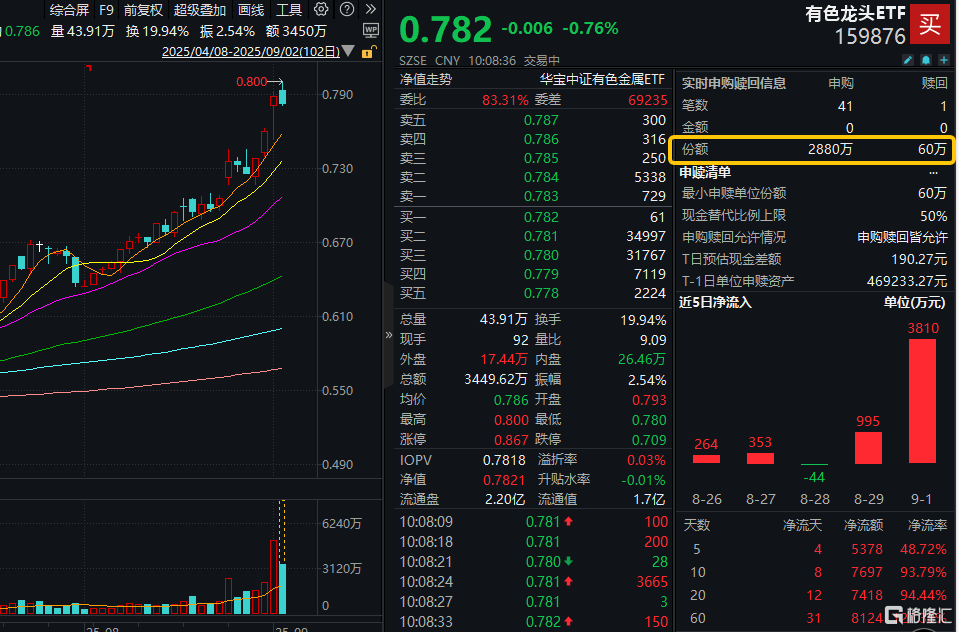Click the 9-1 net inflow bar 3810
The width and height of the screenshot is (959, 632).
(922, 401)
